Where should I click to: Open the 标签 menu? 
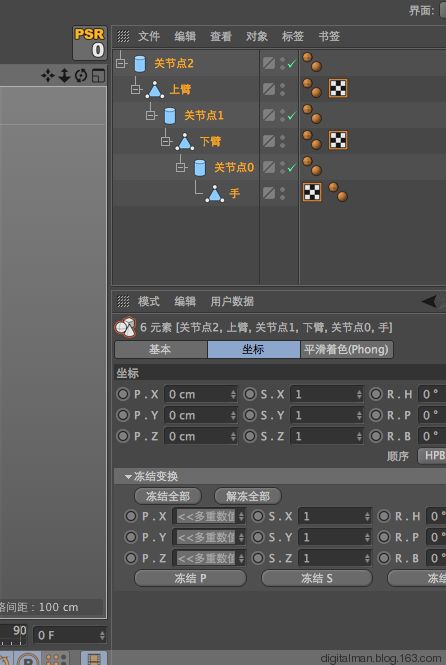coord(293,36)
